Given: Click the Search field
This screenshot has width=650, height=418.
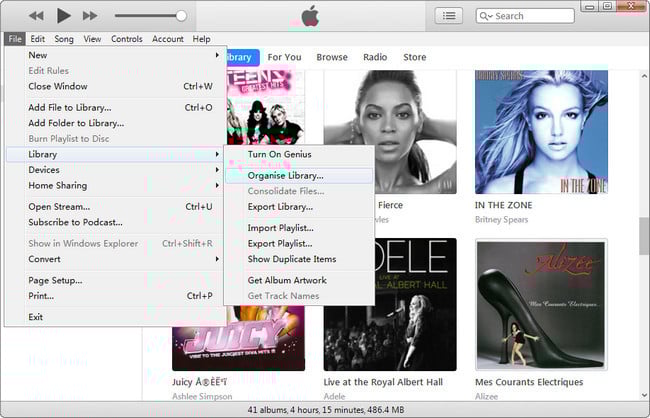Looking at the screenshot, I should 525,16.
